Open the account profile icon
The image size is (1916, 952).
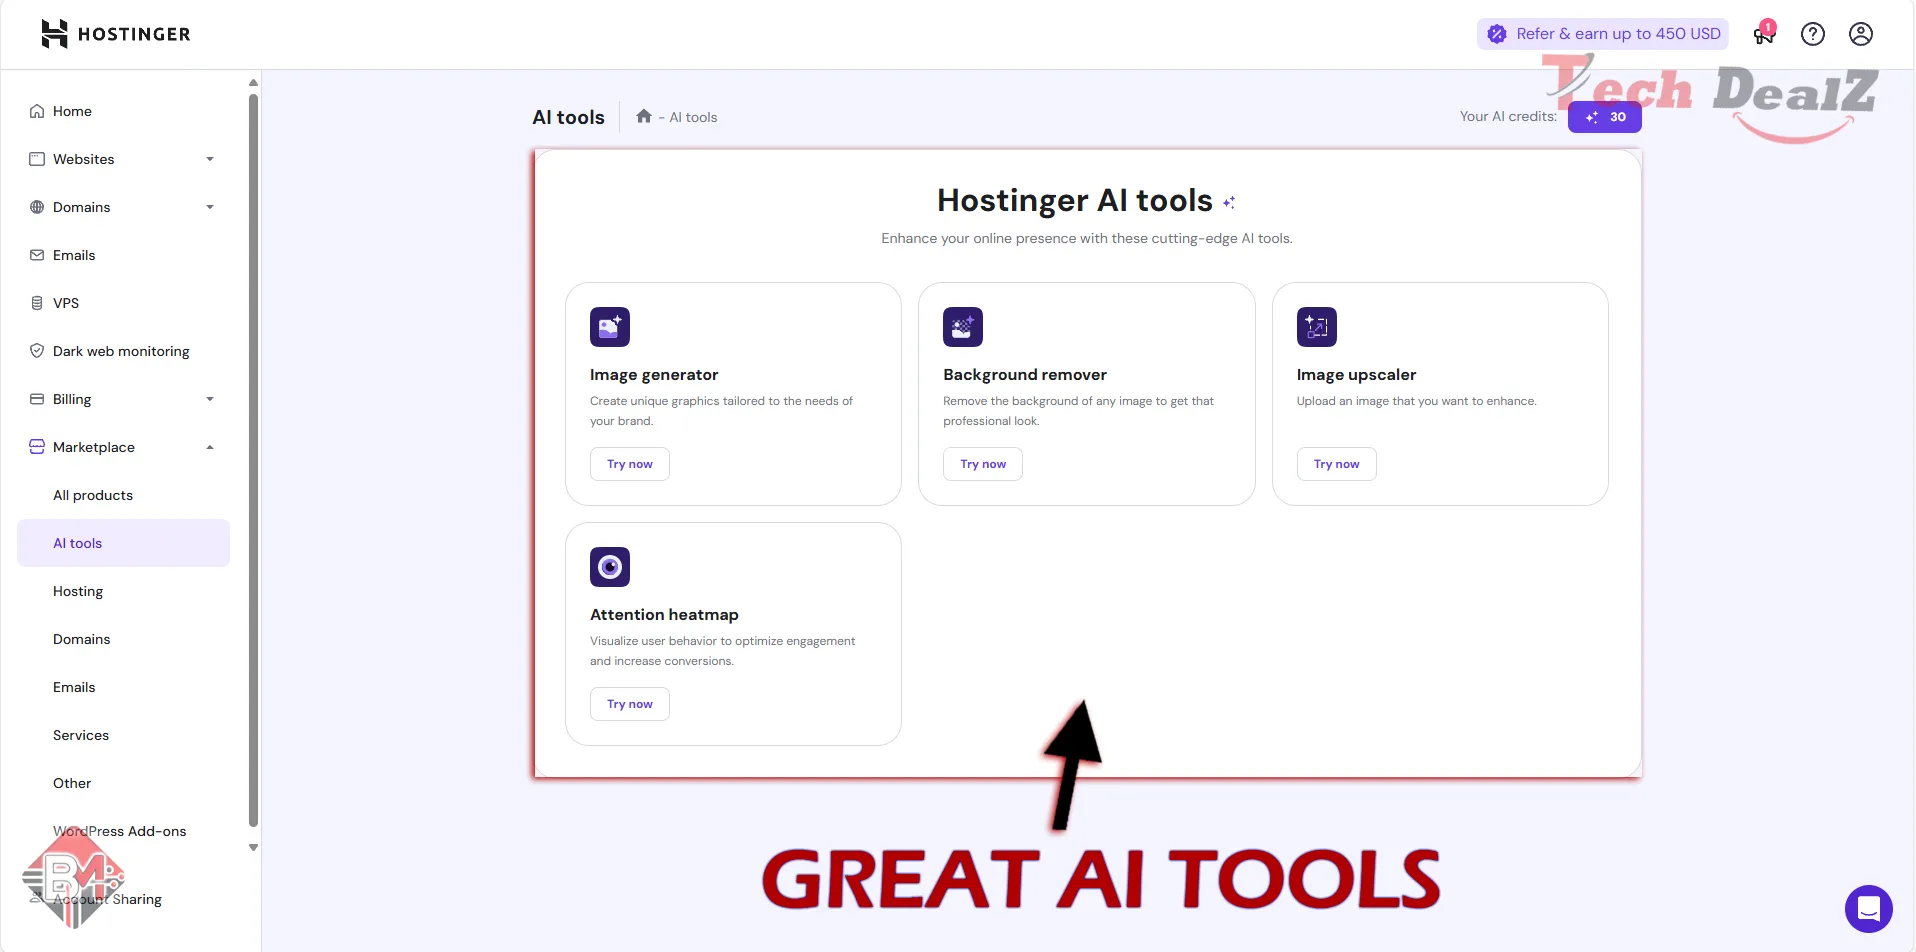click(1861, 34)
